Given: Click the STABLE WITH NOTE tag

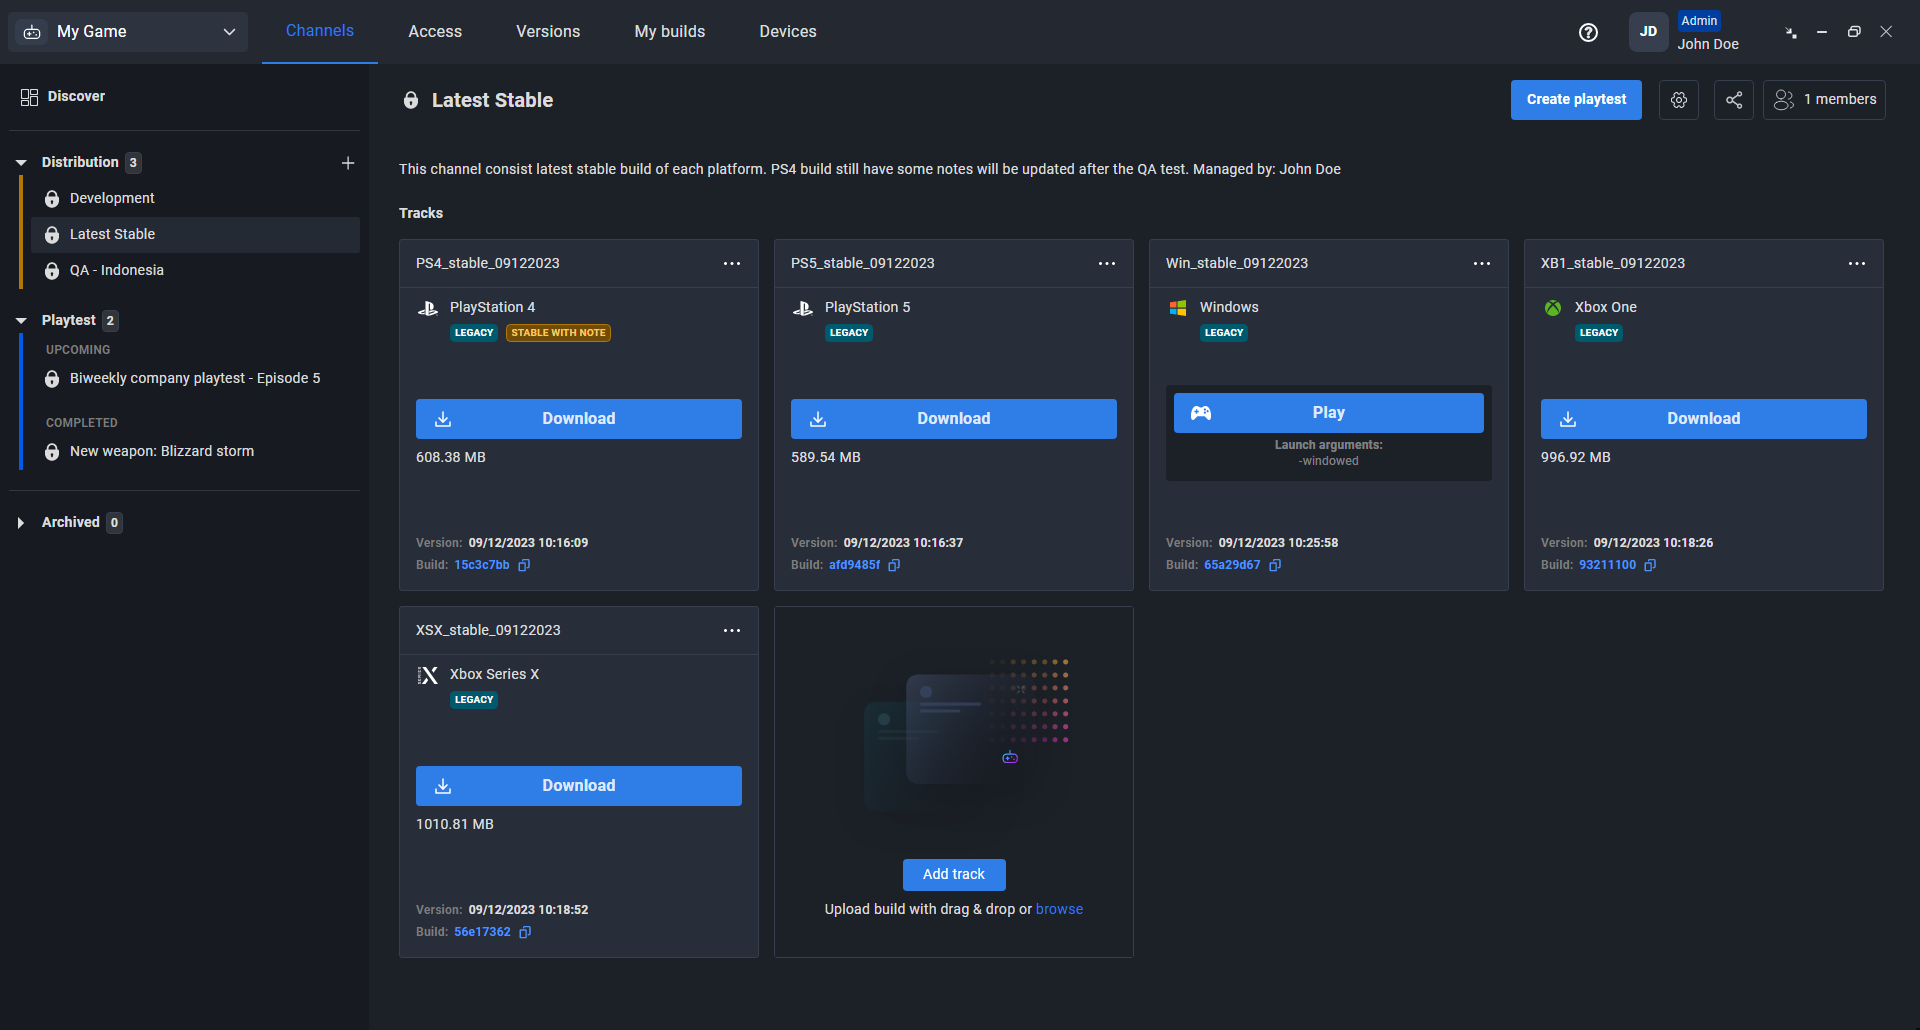Looking at the screenshot, I should (x=558, y=333).
